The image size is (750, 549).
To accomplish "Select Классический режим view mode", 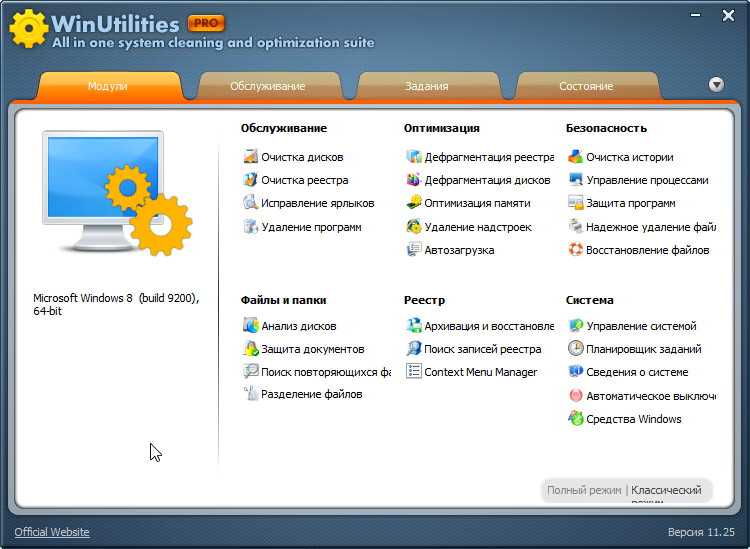I will (666, 493).
